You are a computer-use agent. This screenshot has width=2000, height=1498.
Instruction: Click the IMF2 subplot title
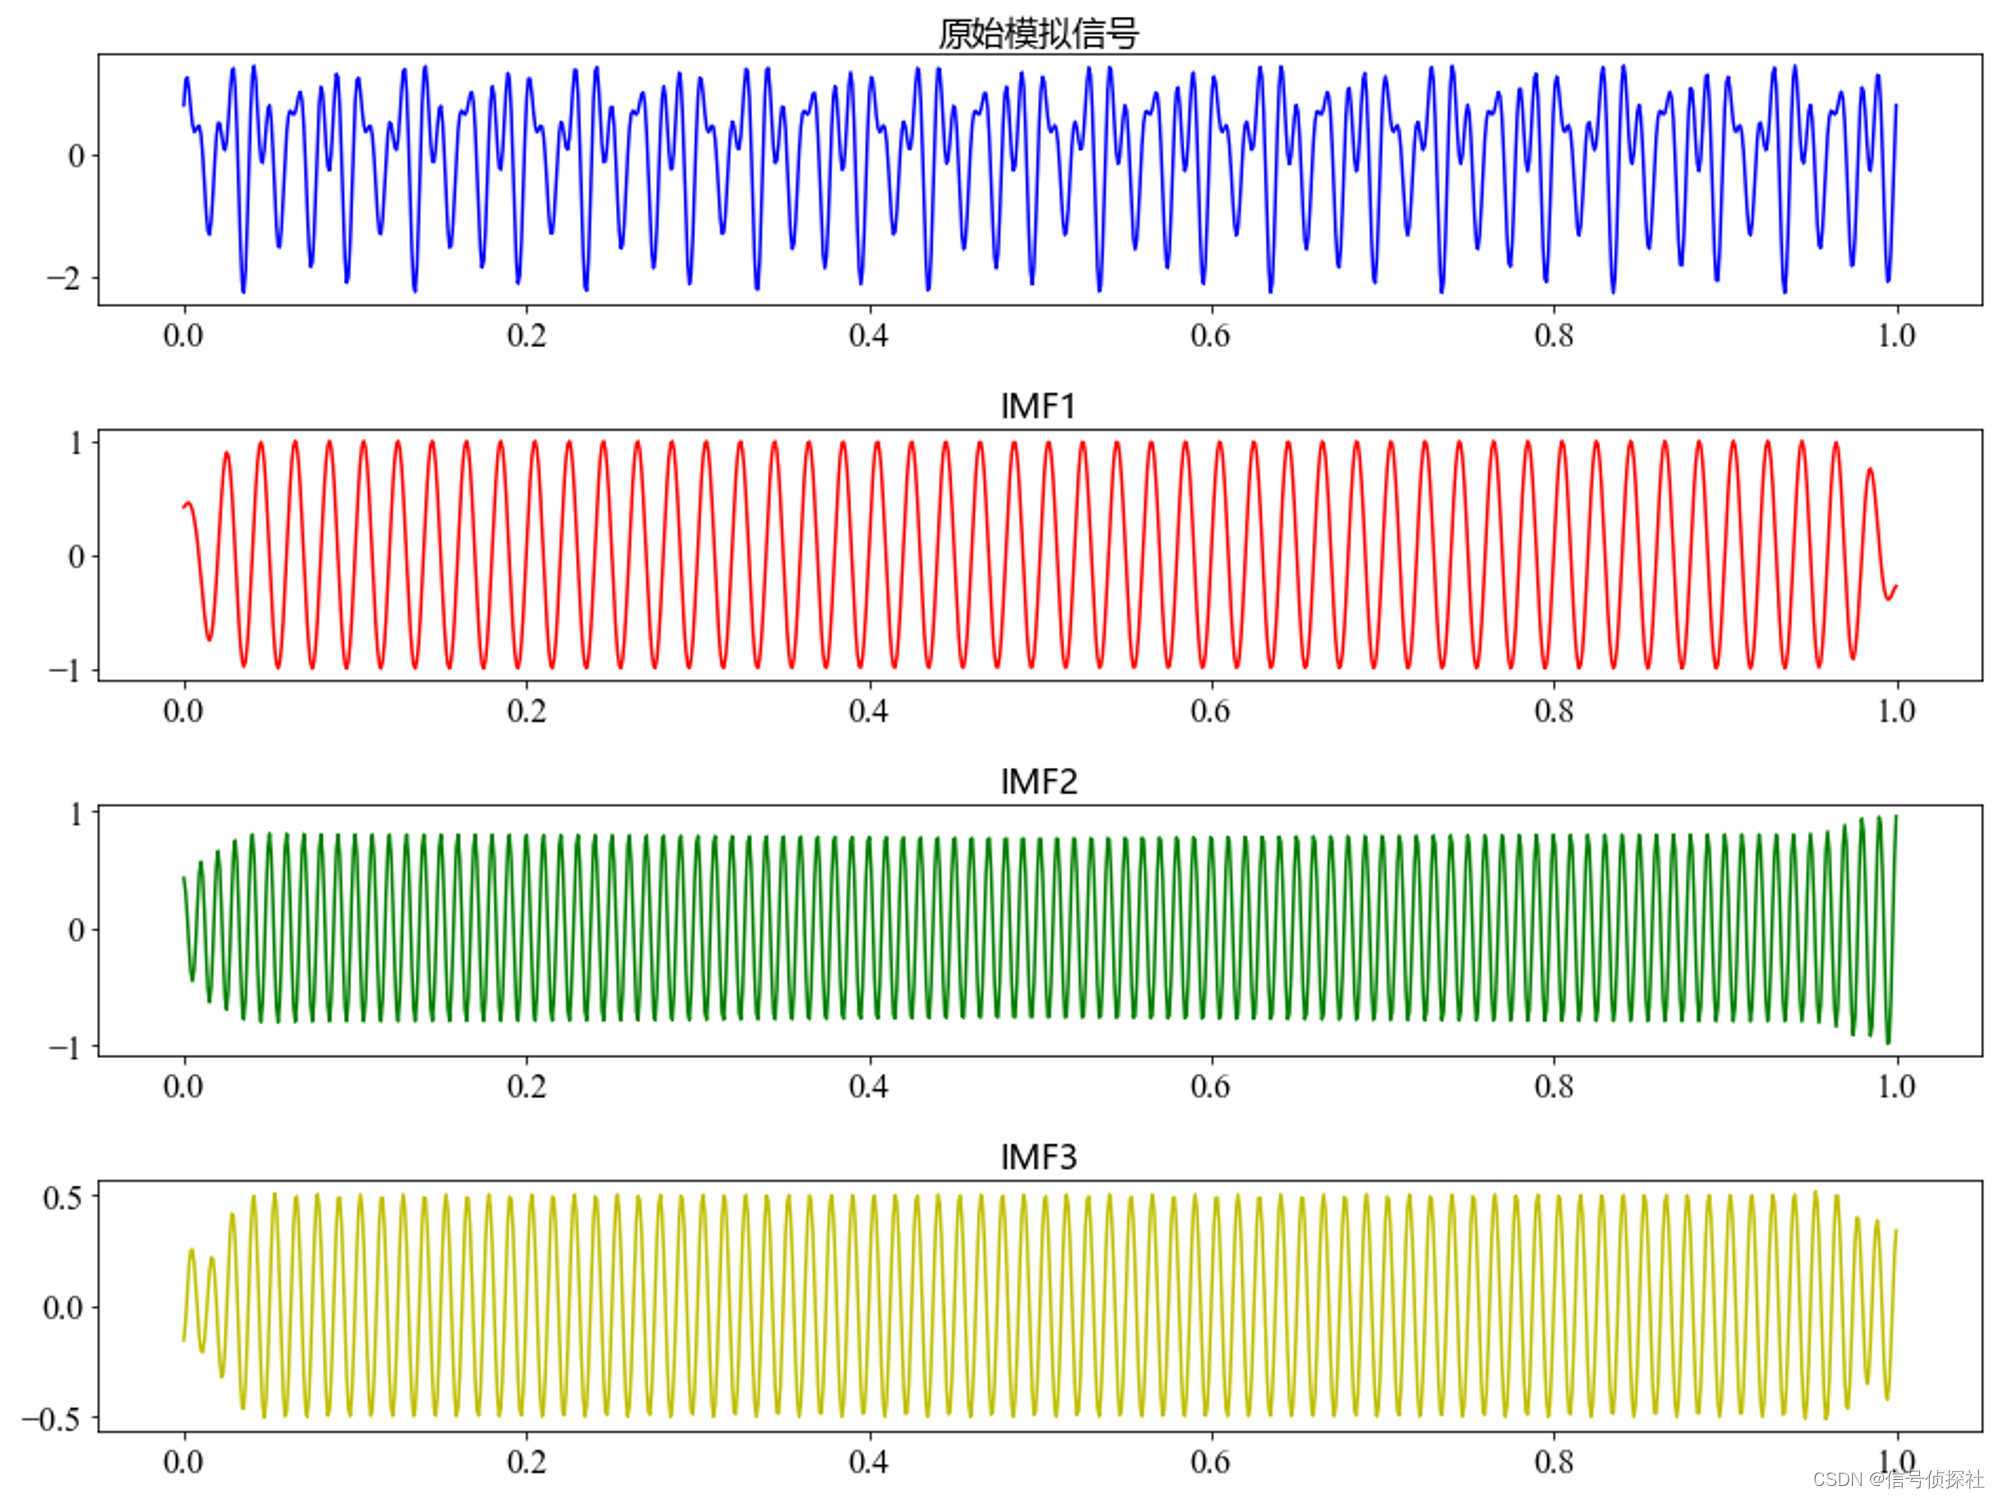[x=1038, y=782]
